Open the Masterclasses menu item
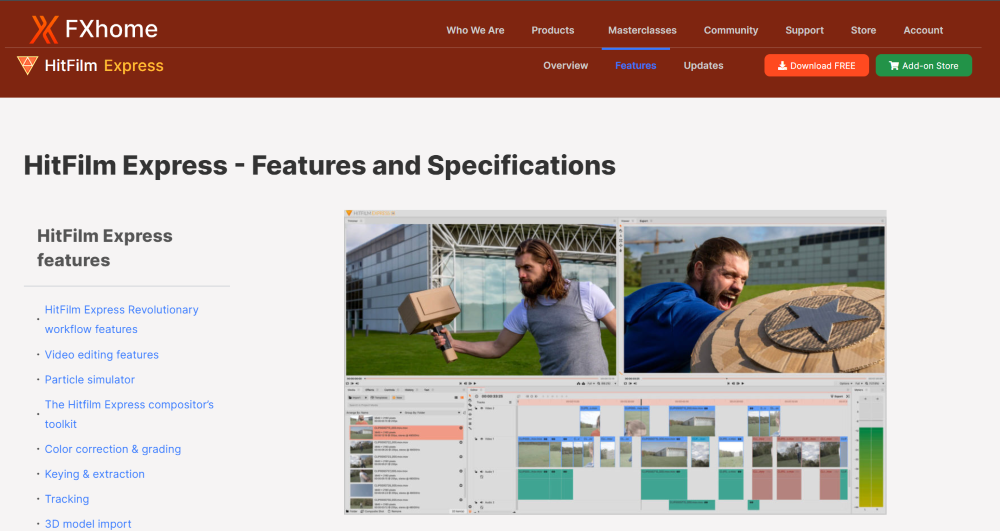1000x531 pixels. [x=642, y=30]
